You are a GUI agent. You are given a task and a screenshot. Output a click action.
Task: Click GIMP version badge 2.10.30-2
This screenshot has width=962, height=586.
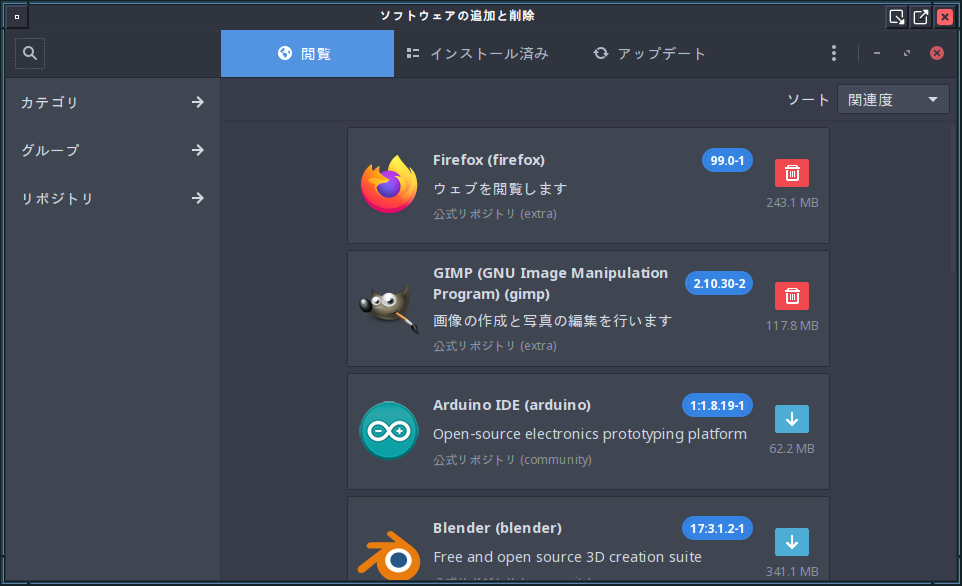click(x=719, y=283)
